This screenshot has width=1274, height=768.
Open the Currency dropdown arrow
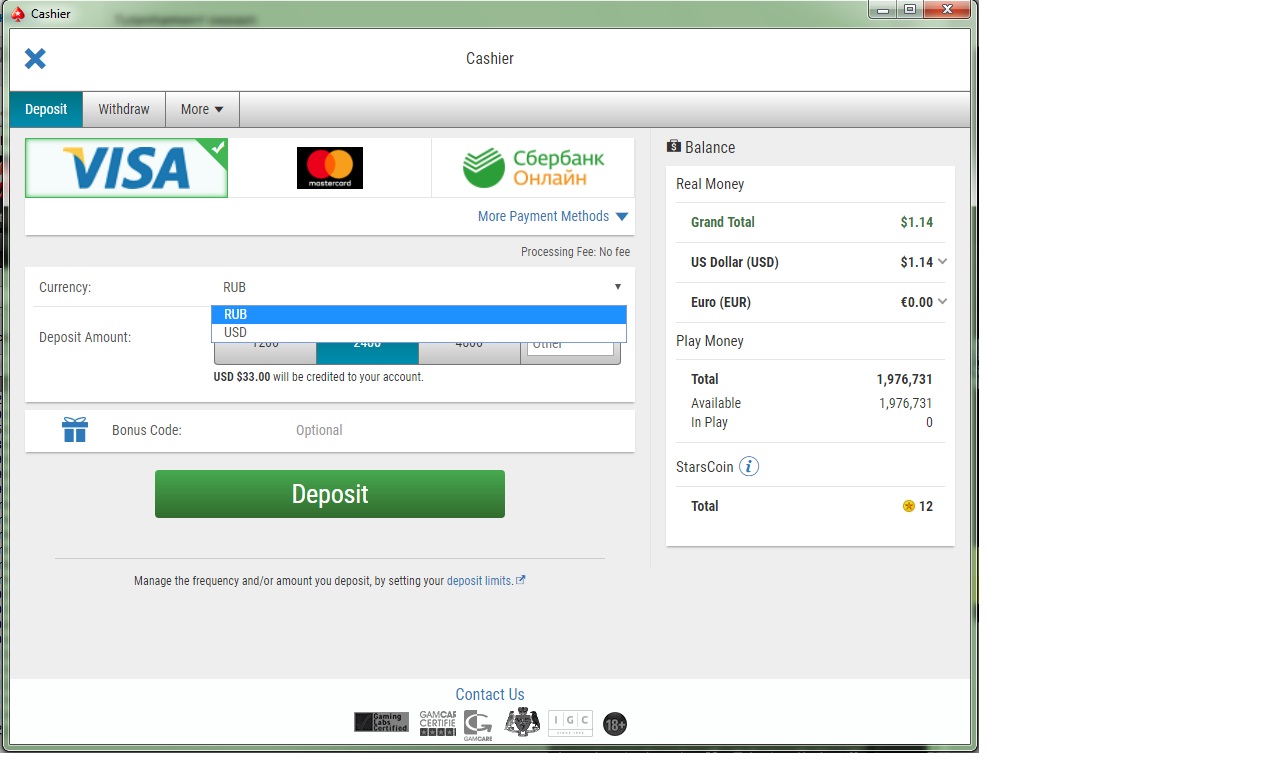point(618,287)
